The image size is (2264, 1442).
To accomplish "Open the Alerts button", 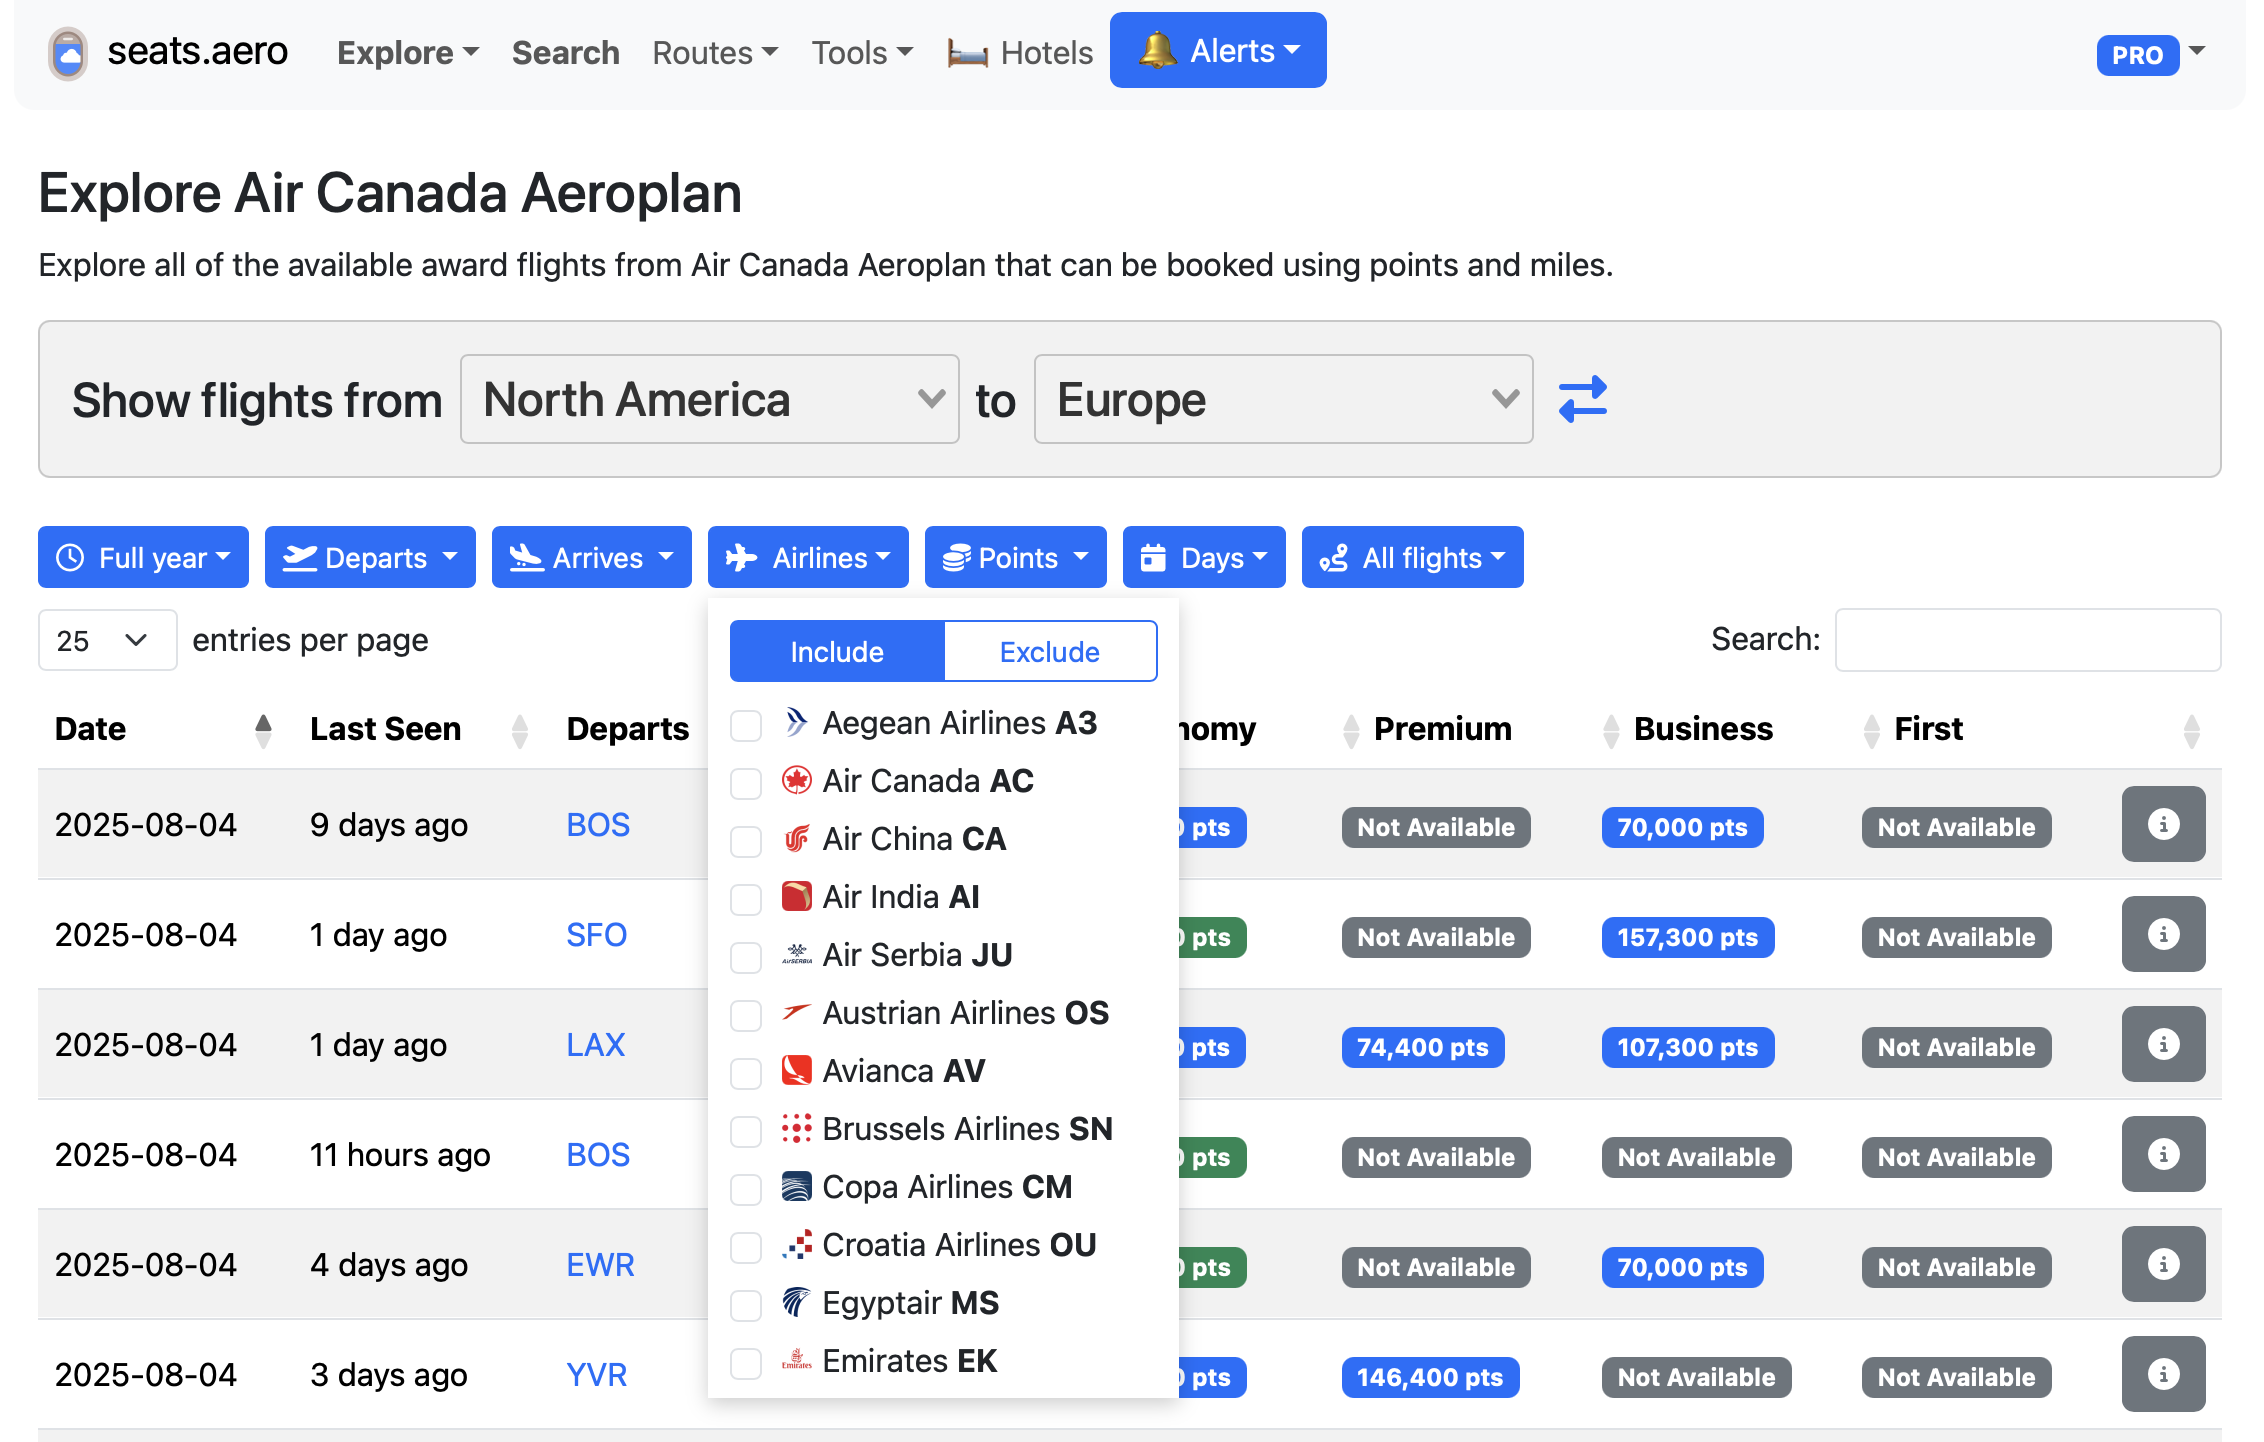I will [1218, 50].
